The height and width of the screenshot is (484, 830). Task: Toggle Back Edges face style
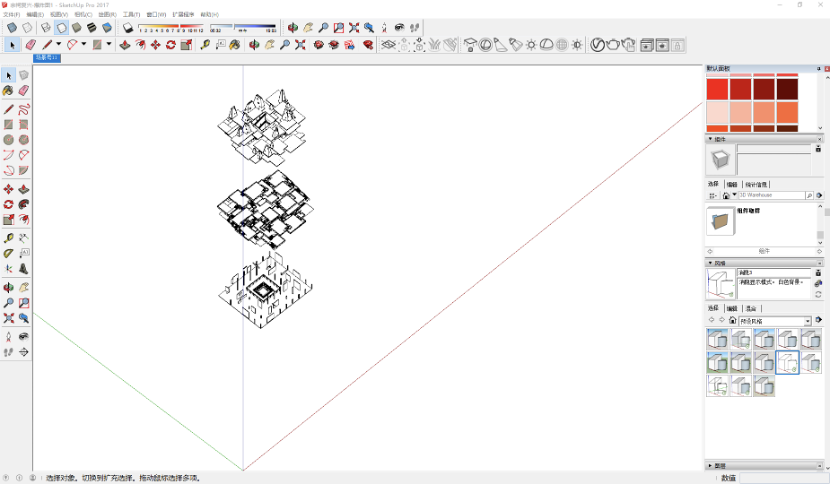pyautogui.click(x=27, y=28)
